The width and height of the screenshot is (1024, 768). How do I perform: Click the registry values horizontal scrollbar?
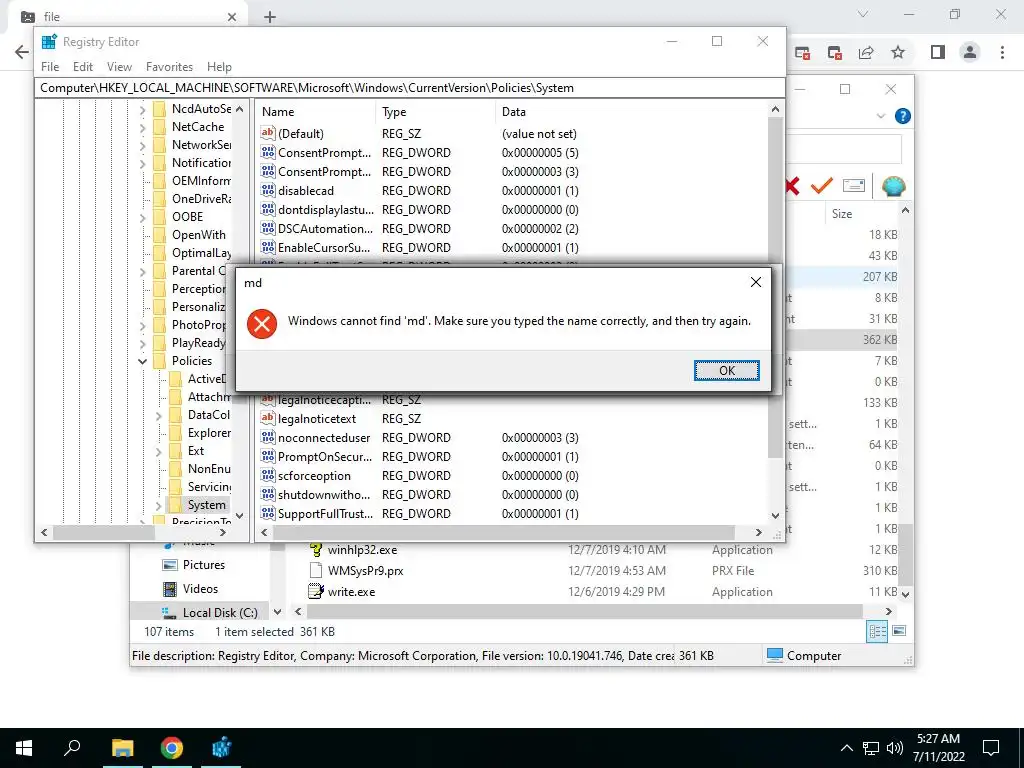[x=503, y=532]
